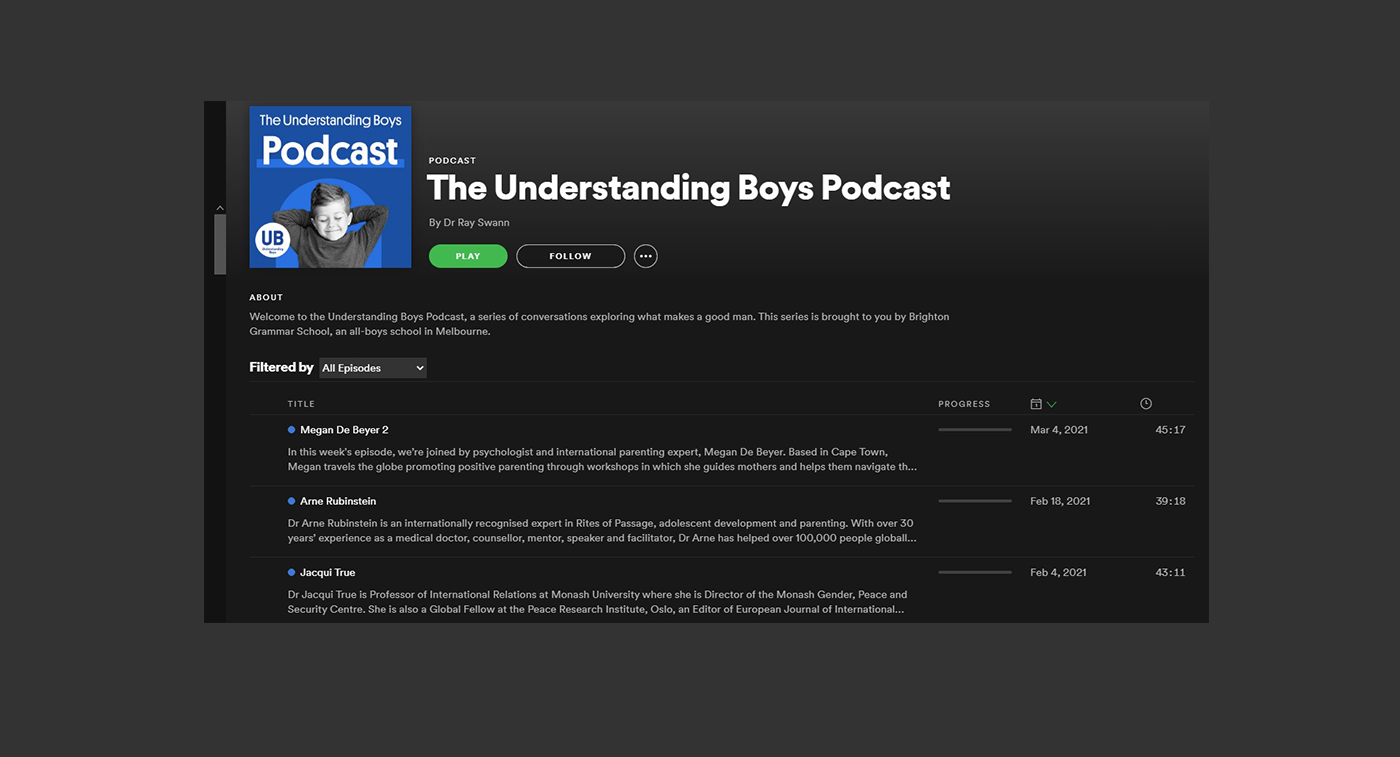Click the Megan De Beyer episode description
Image resolution: width=1400 pixels, height=757 pixels.
pos(602,459)
